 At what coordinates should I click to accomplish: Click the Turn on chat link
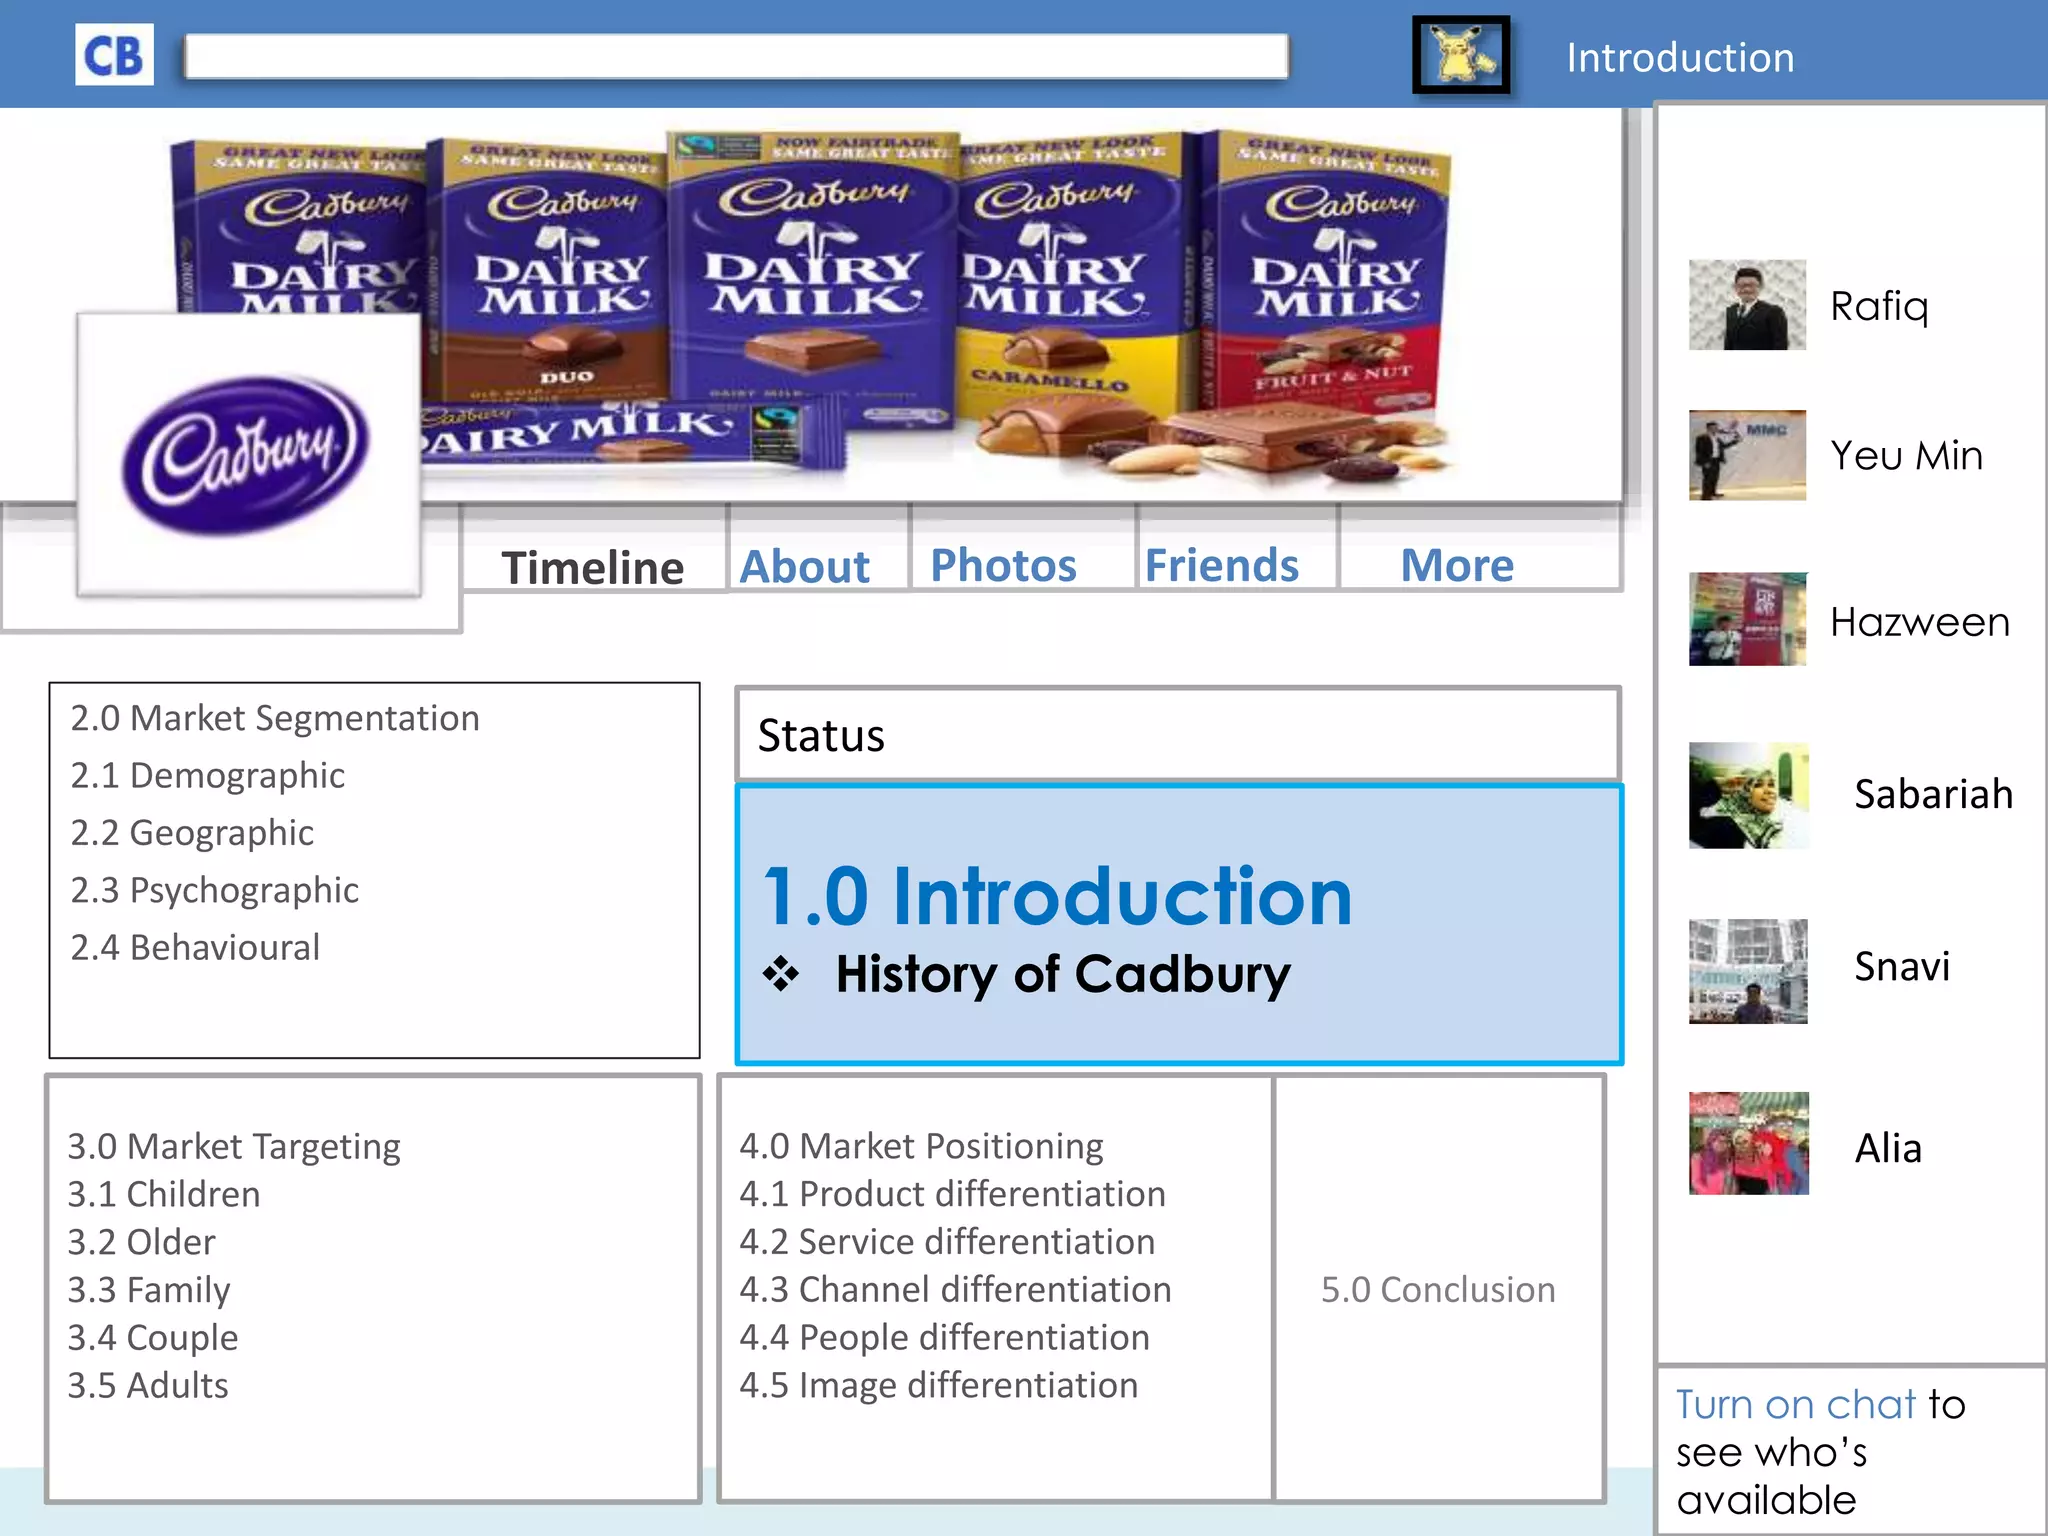1795,1404
